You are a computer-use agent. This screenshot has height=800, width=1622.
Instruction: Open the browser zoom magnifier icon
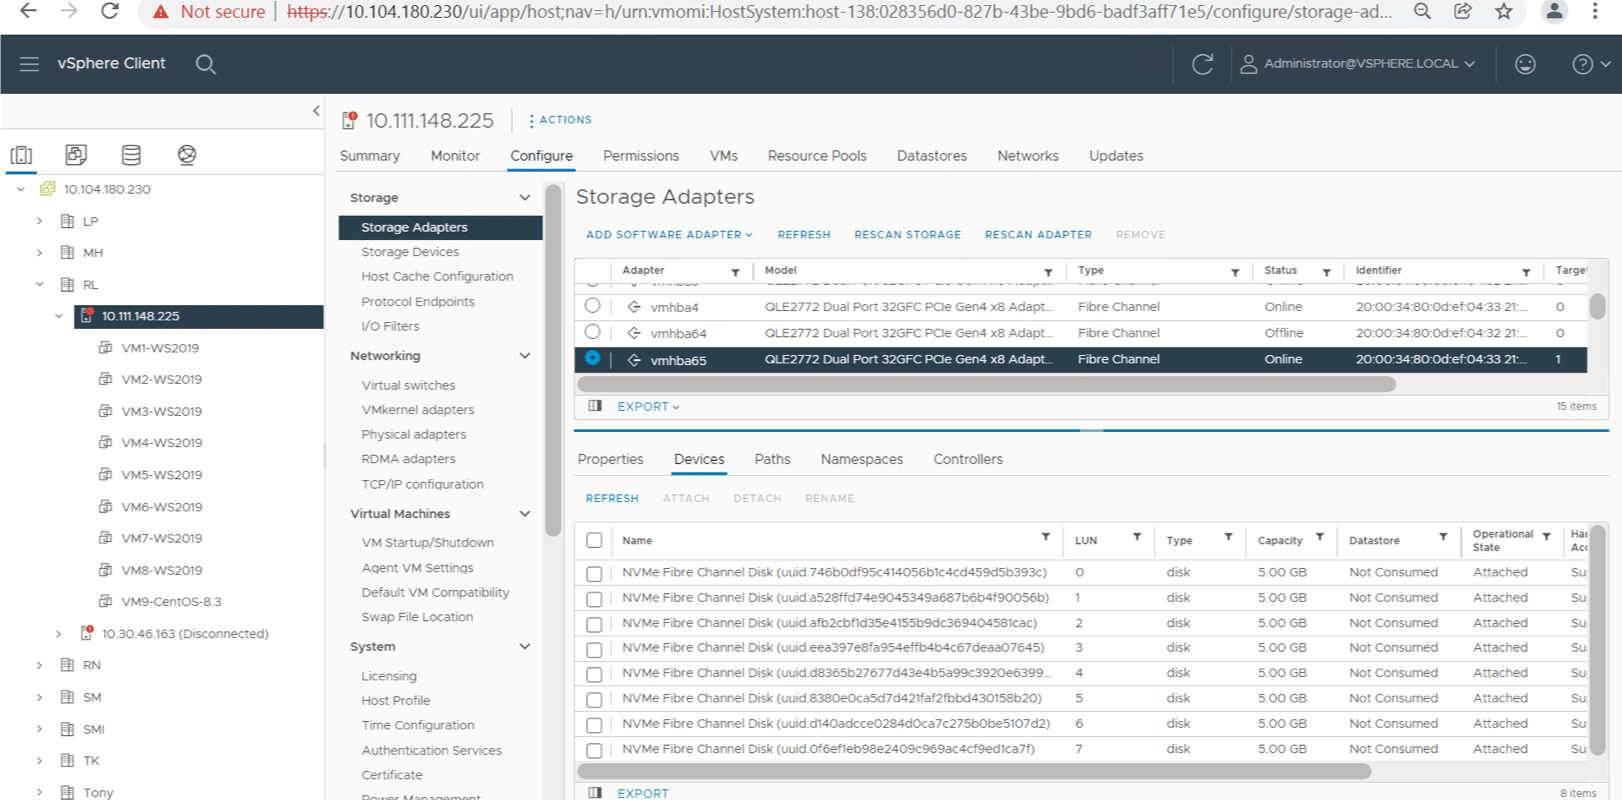pos(1422,11)
